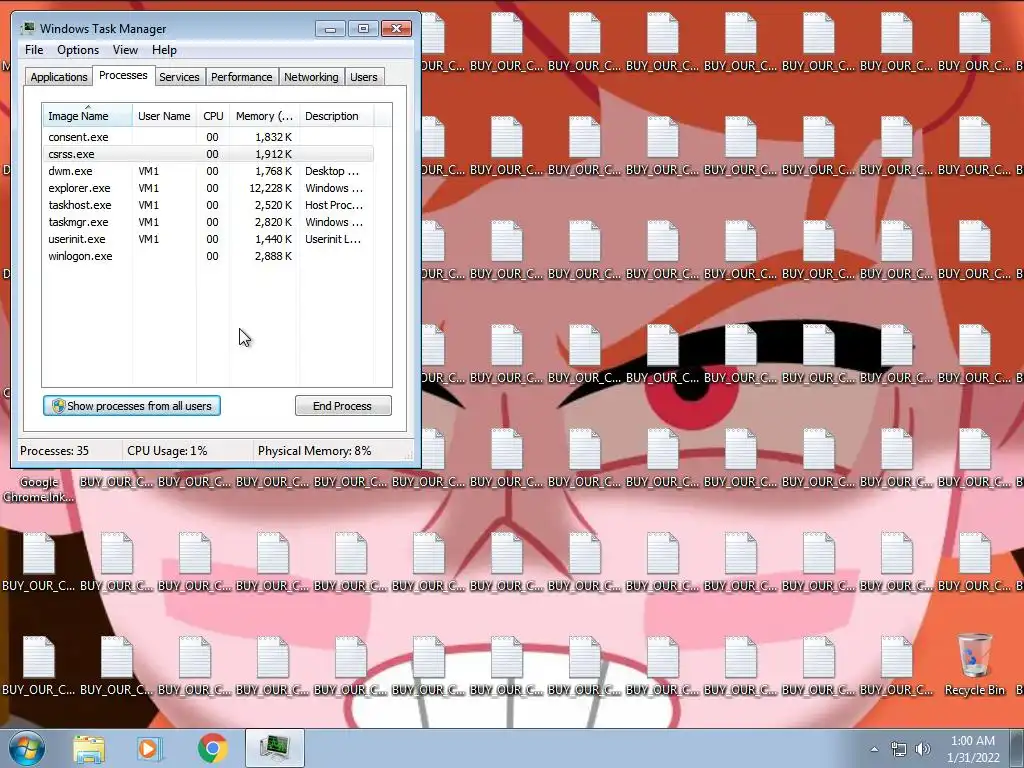This screenshot has width=1024, height=768.
Task: Open the File menu
Action: 34,50
